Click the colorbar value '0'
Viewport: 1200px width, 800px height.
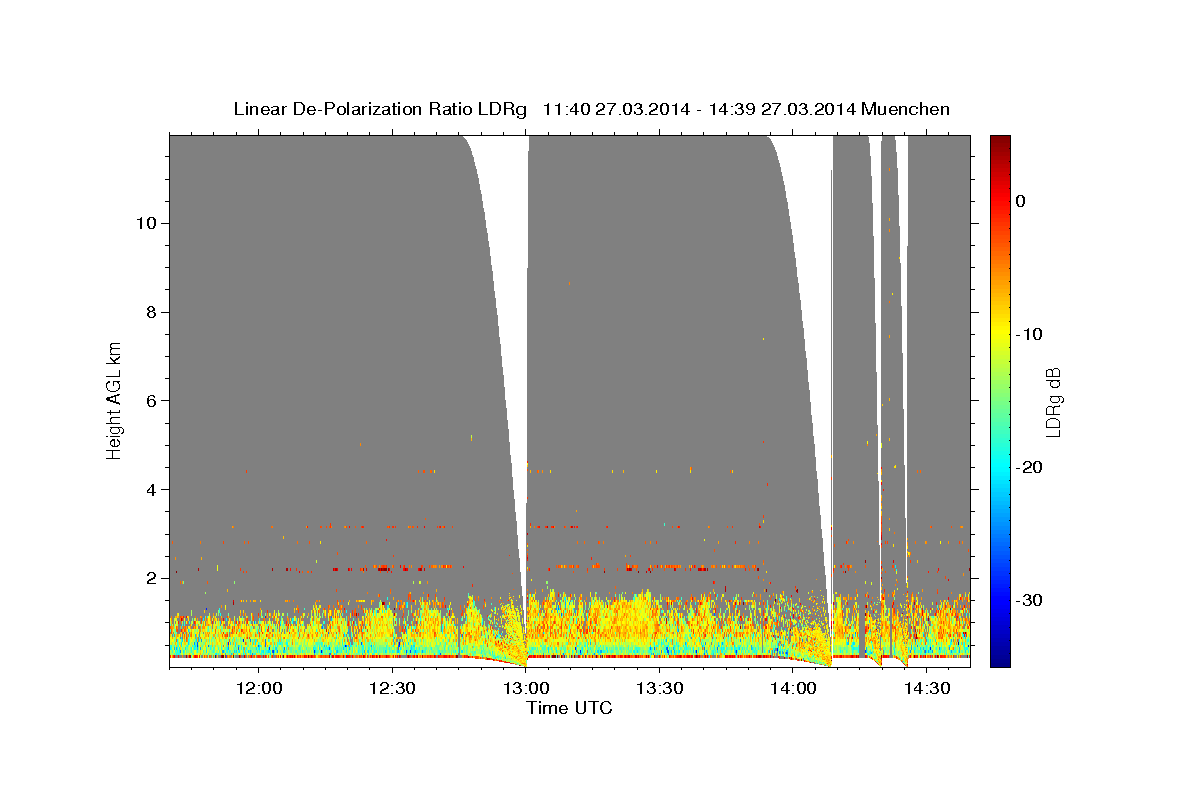1021,201
